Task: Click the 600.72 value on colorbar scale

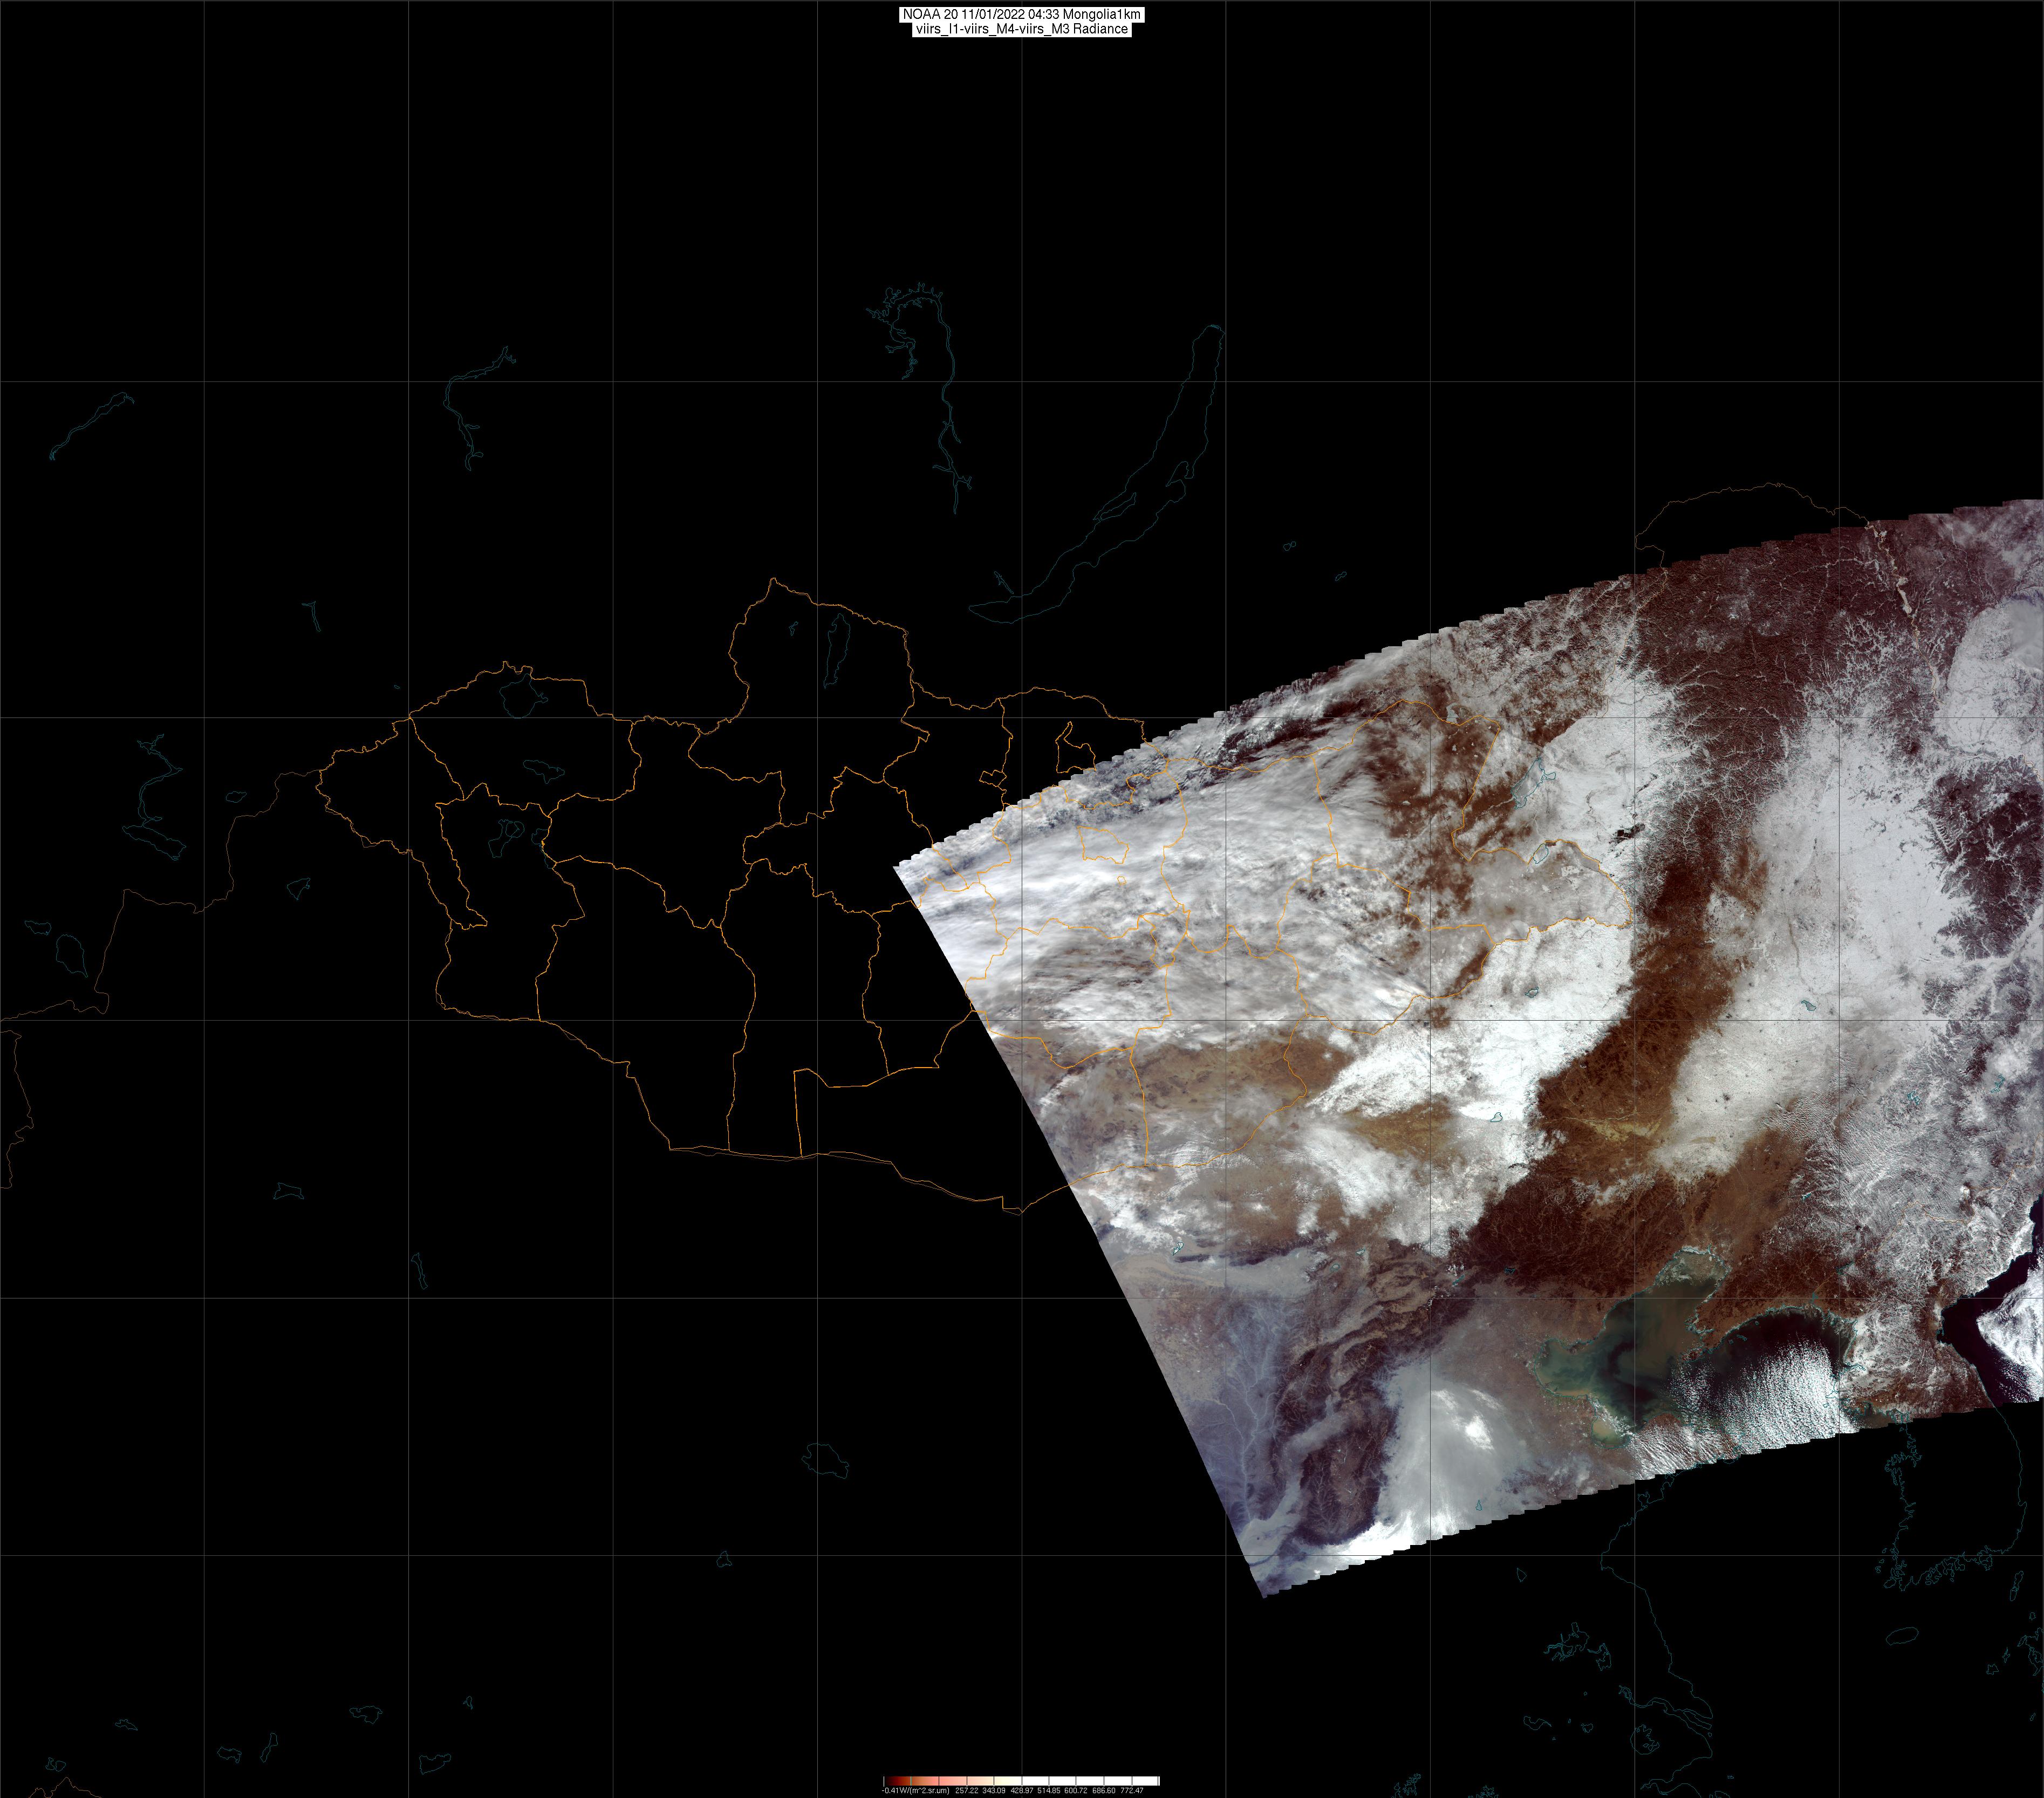Action: pos(1076,1790)
